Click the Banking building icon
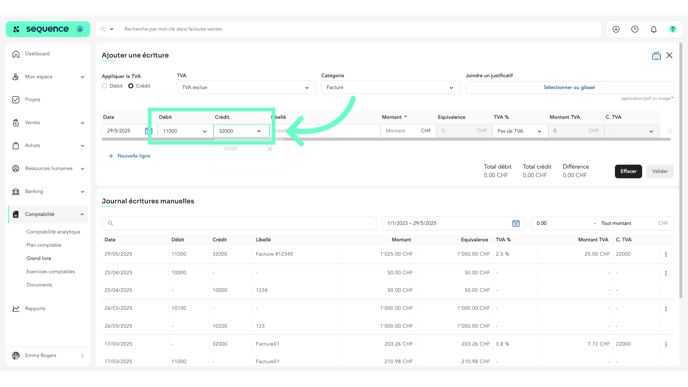 pyautogui.click(x=16, y=191)
